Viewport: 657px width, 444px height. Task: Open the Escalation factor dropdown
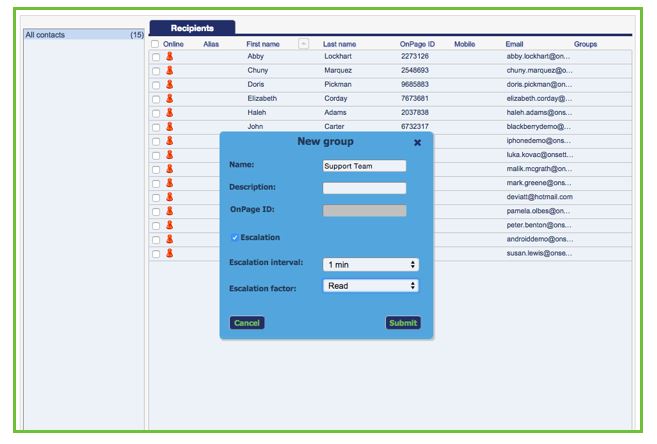point(371,286)
